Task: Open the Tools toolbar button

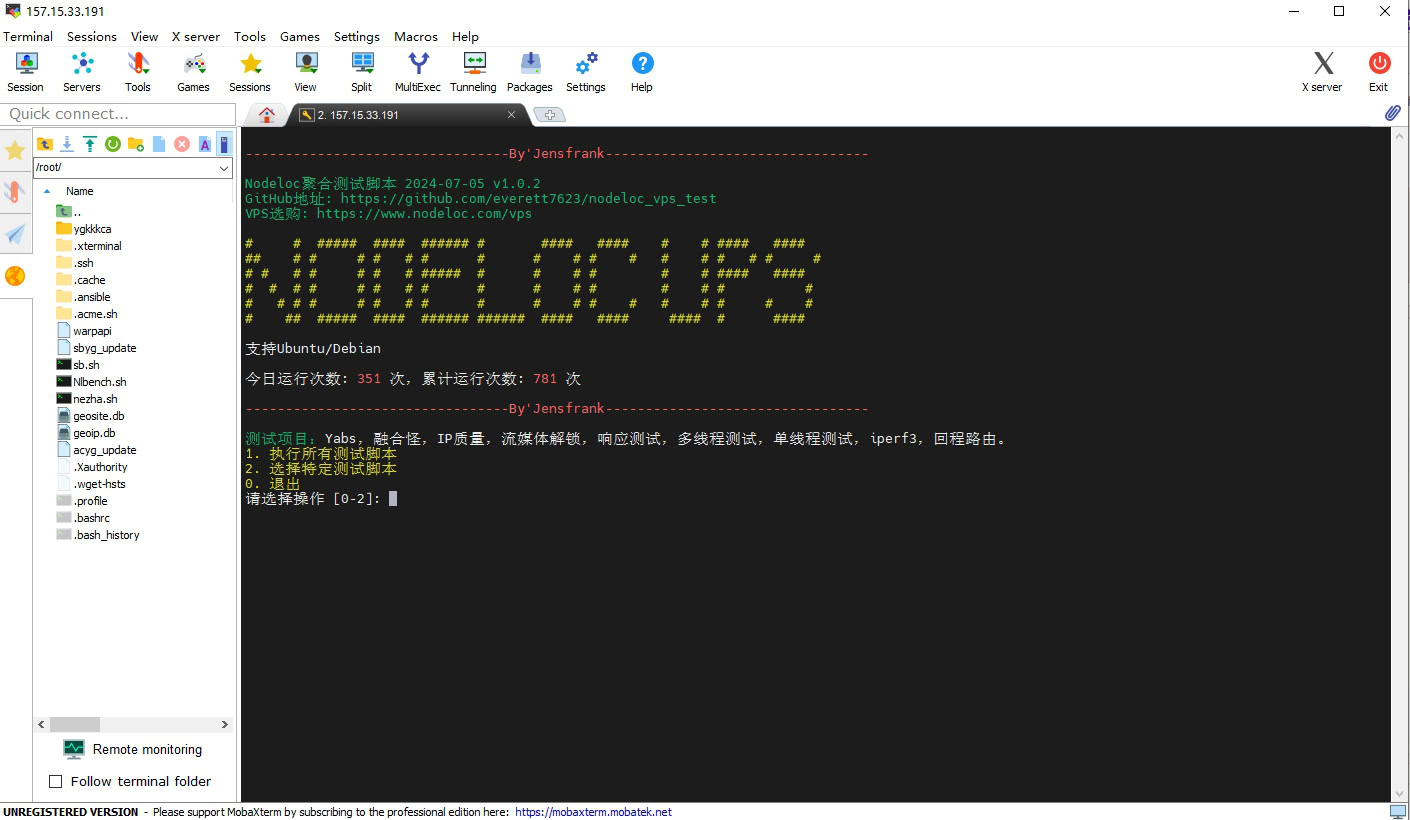Action: [x=138, y=73]
